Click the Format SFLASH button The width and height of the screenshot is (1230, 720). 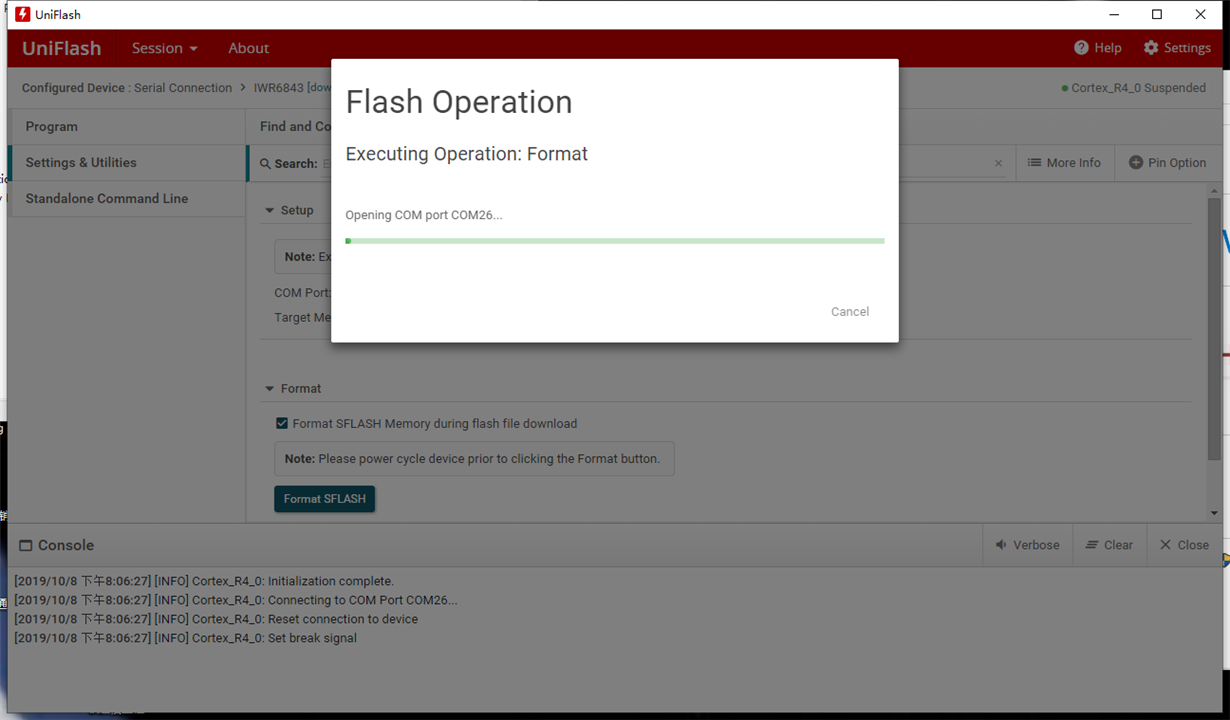pos(324,498)
